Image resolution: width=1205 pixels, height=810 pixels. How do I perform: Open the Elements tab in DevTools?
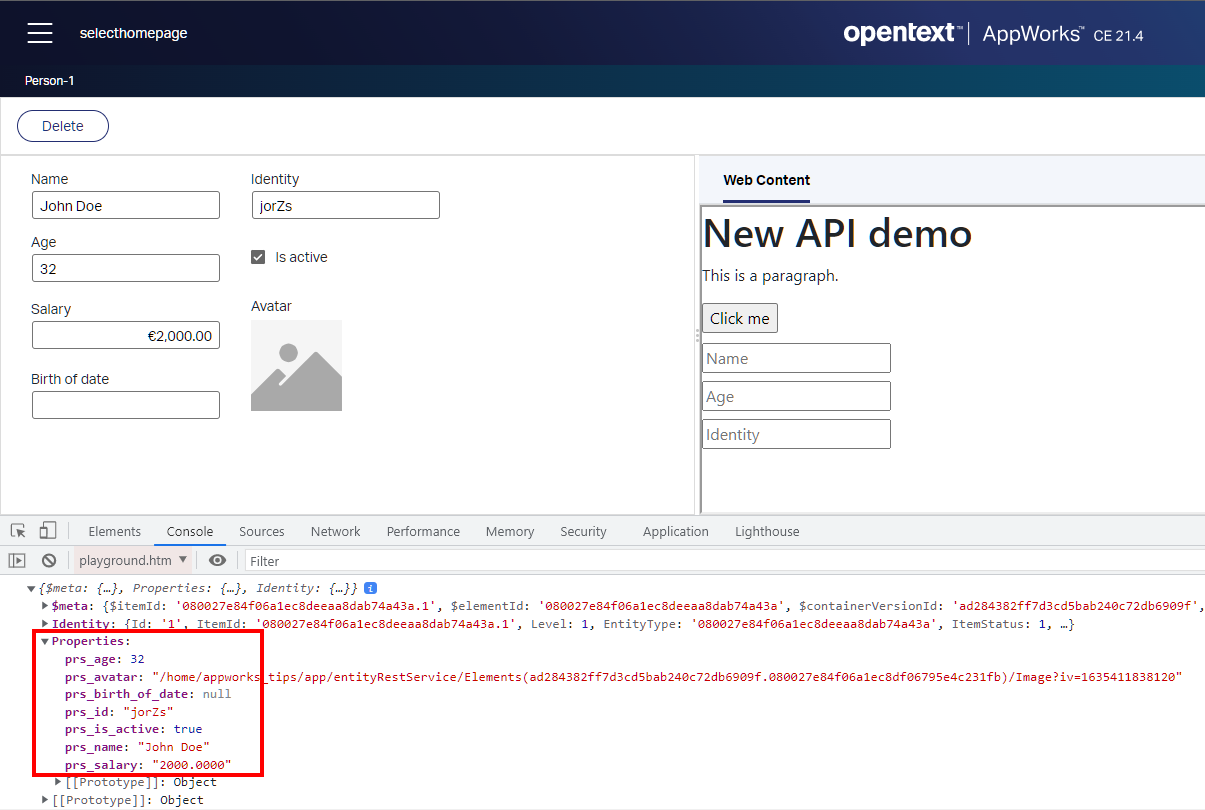[x=114, y=531]
